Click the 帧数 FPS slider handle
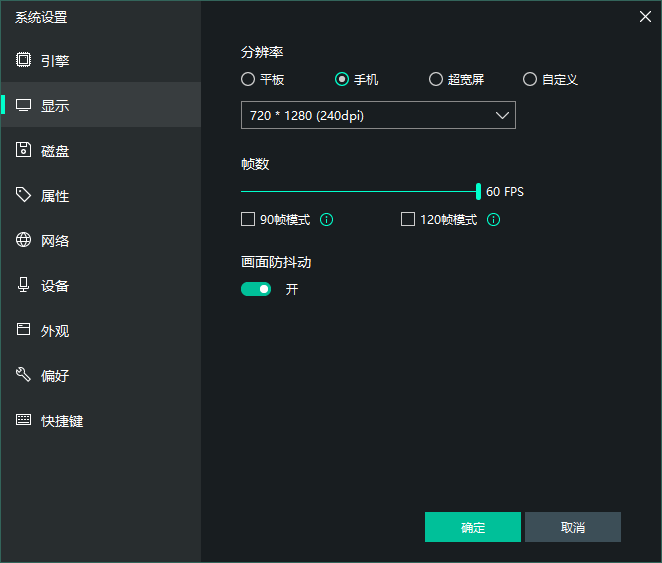This screenshot has width=662, height=563. coord(478,191)
